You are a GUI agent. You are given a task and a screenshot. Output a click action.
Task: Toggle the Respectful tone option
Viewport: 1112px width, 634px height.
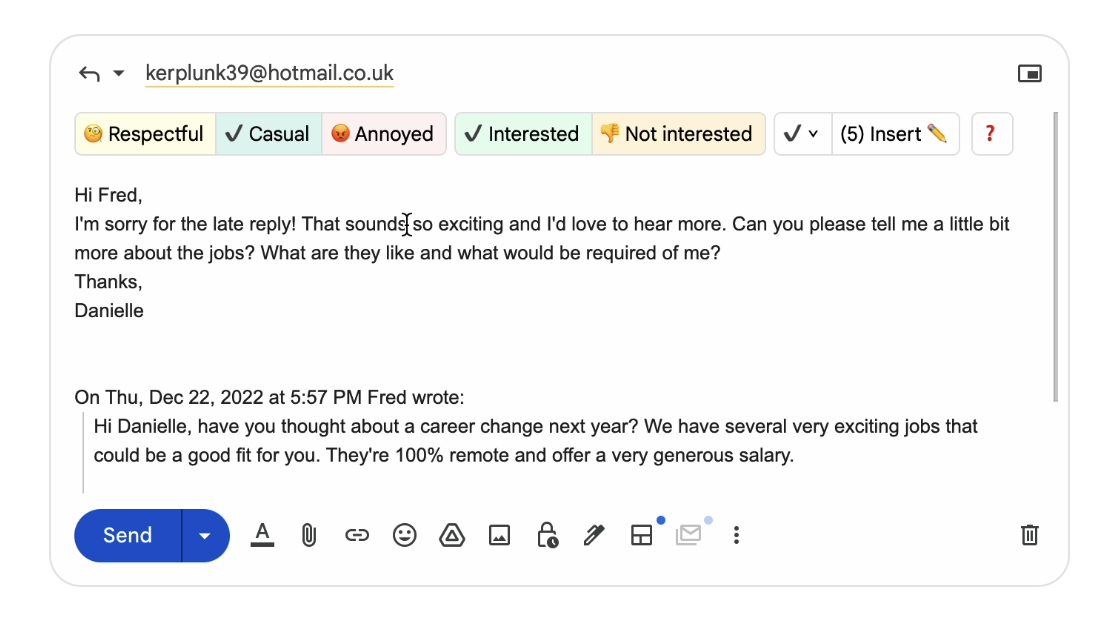[x=145, y=134]
